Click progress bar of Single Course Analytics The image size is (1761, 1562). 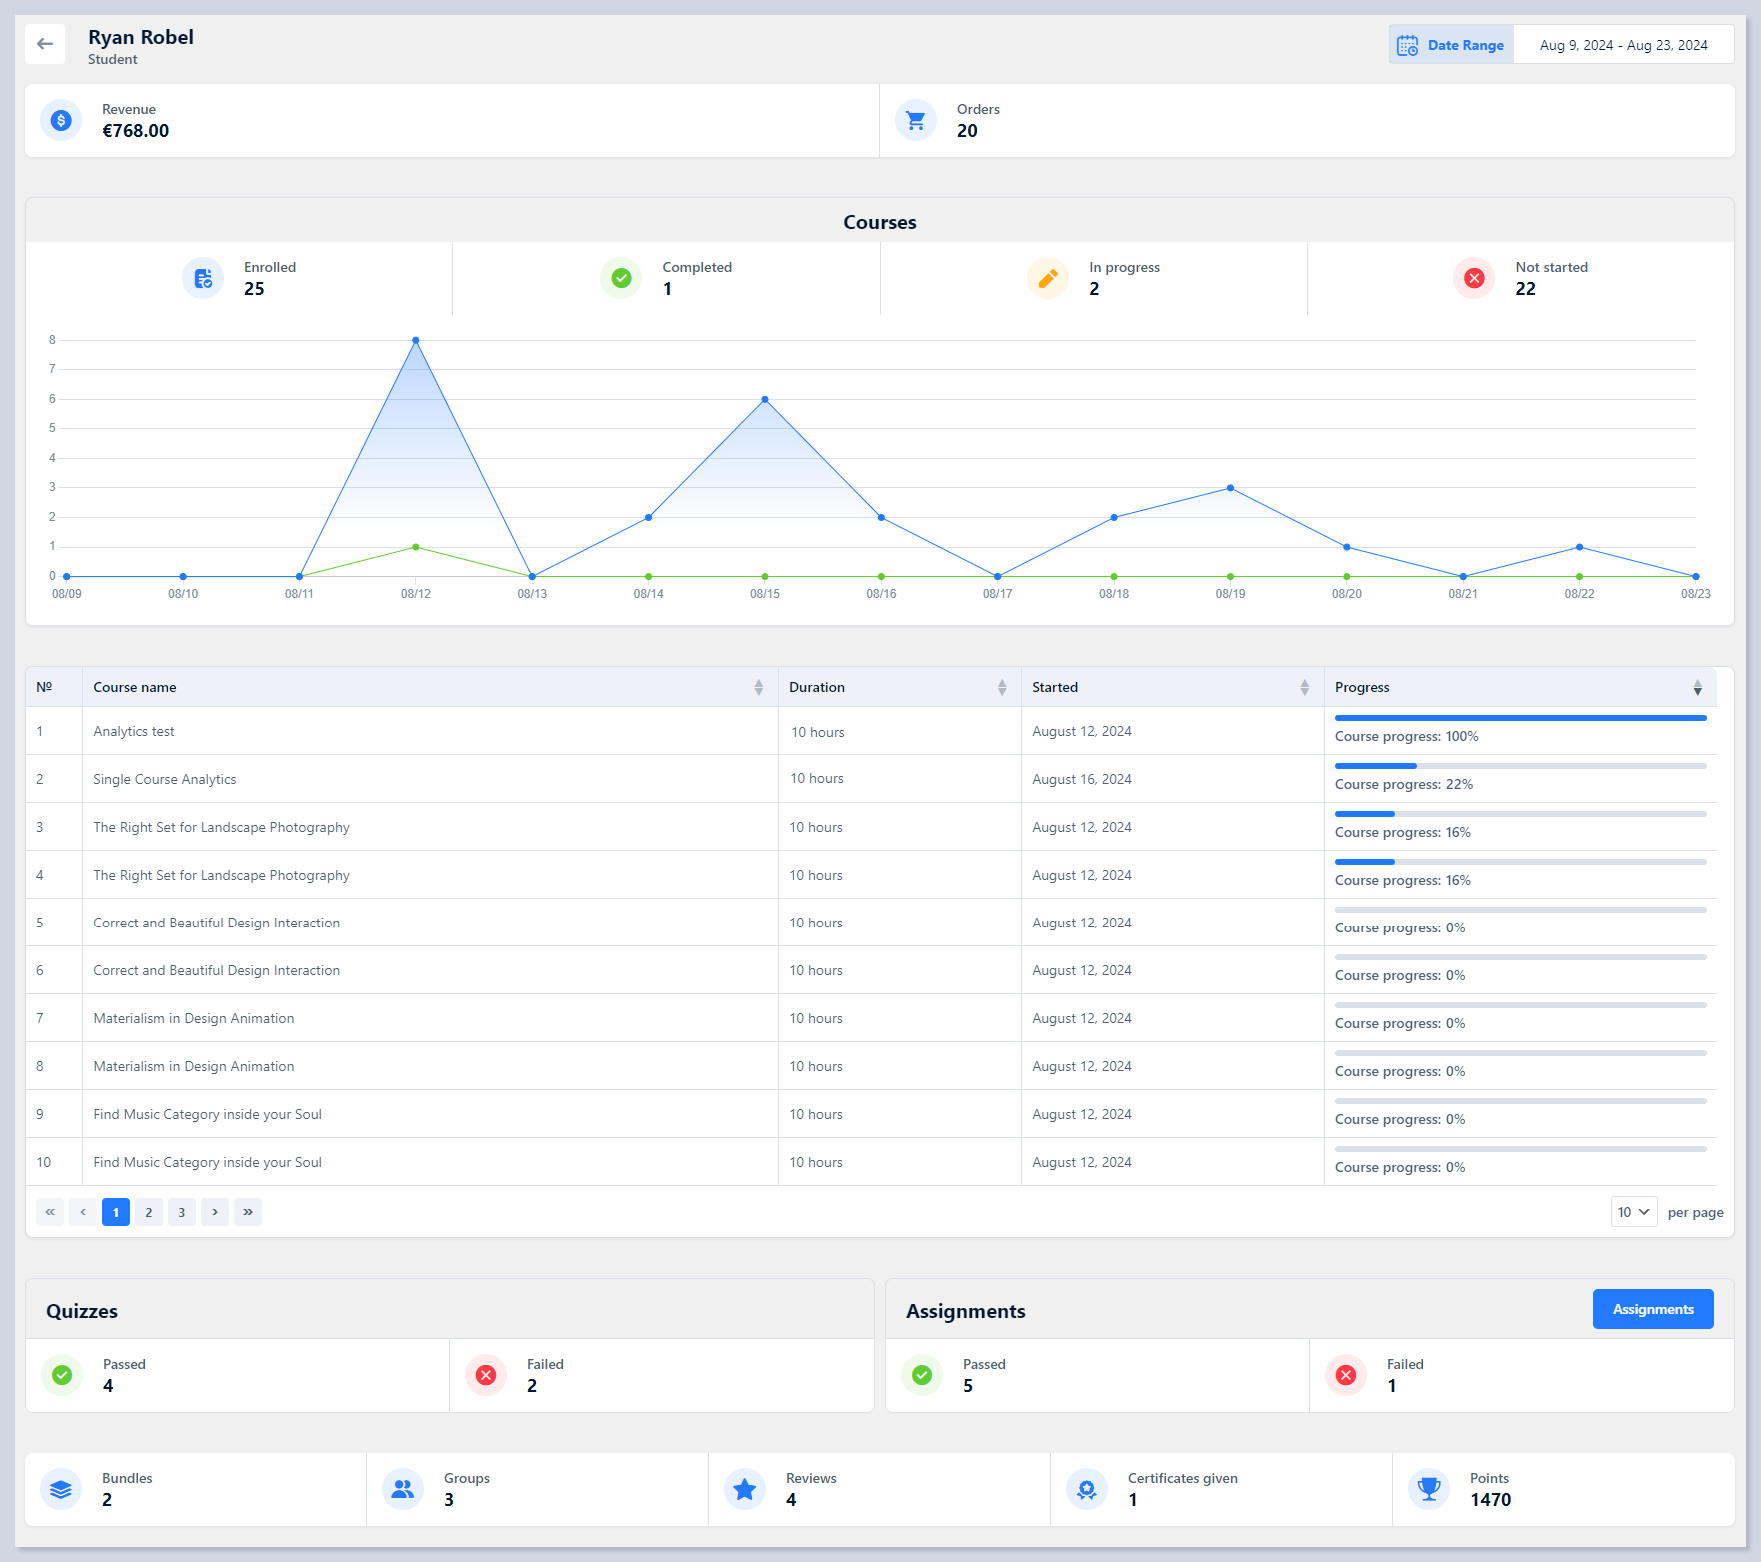[1520, 766]
